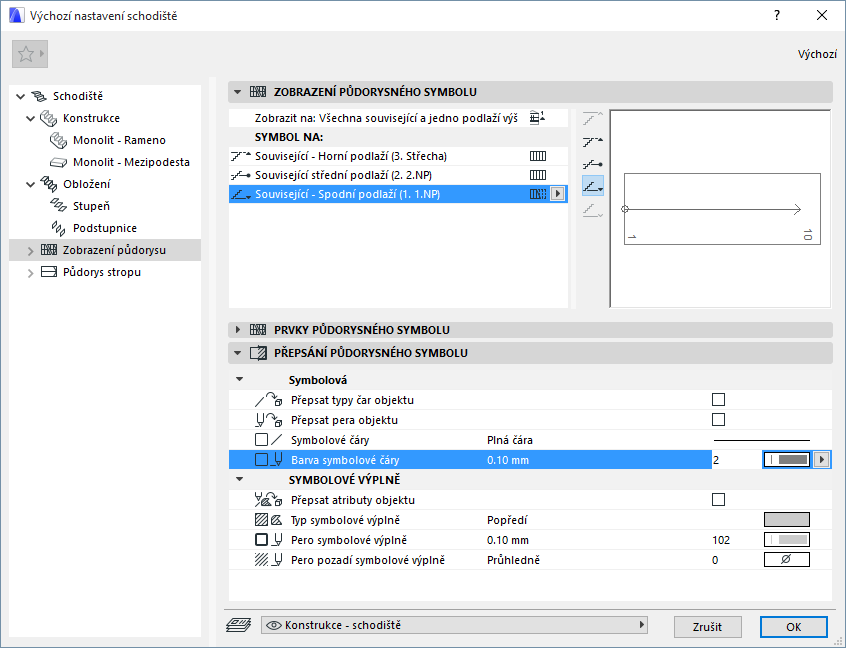The image size is (846, 648).
Task: Click Přepsat atributy objektu icon
Action: pyautogui.click(x=268, y=500)
